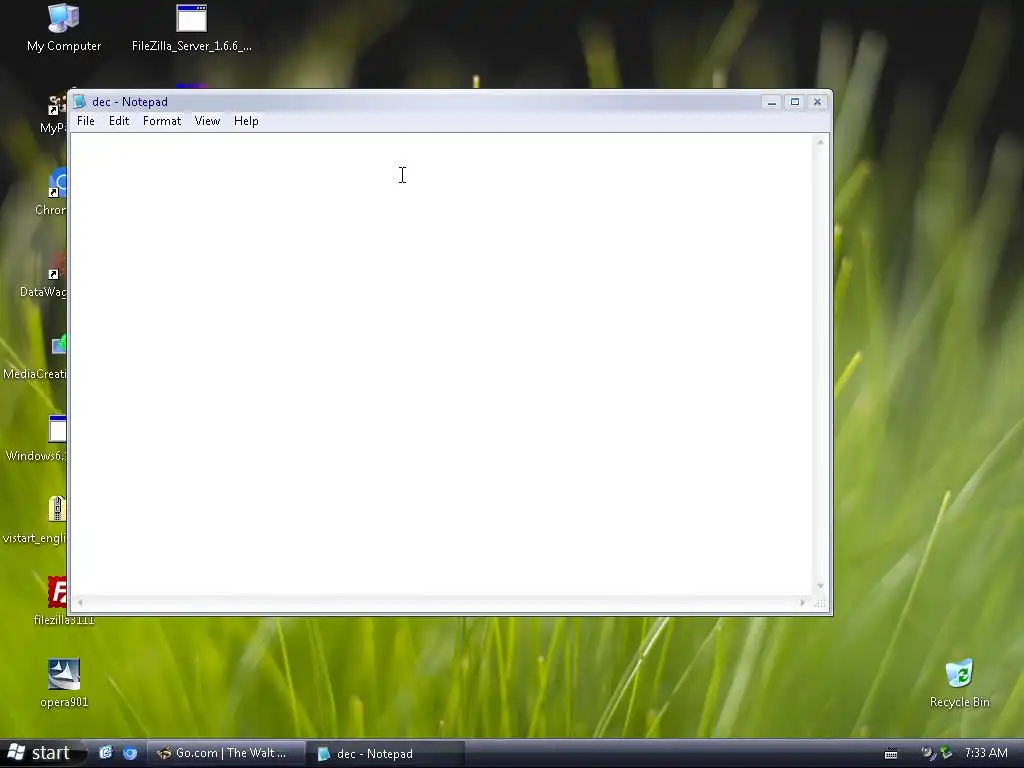Open the Edit menu in Notepad
Image resolution: width=1024 pixels, height=768 pixels.
click(119, 121)
